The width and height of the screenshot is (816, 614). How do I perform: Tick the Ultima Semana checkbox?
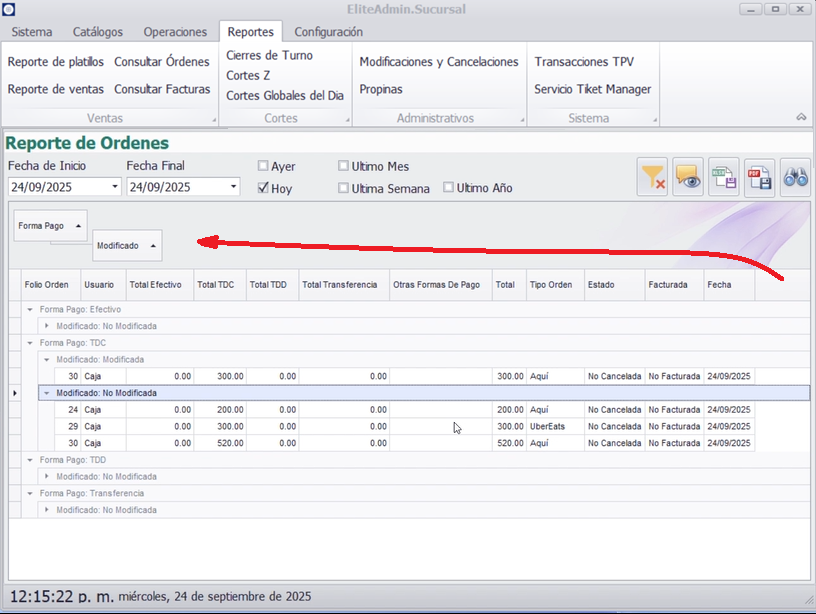(344, 188)
